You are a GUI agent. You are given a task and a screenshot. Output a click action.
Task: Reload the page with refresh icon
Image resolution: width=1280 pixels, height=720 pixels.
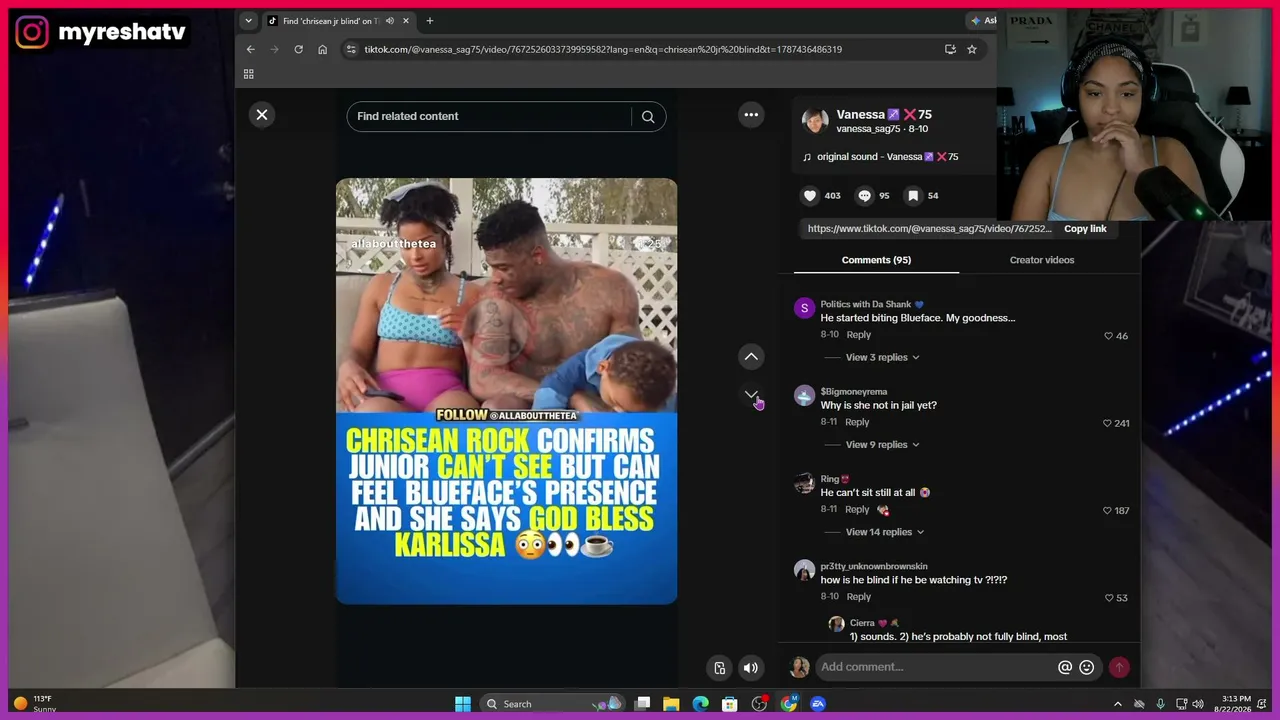298,49
